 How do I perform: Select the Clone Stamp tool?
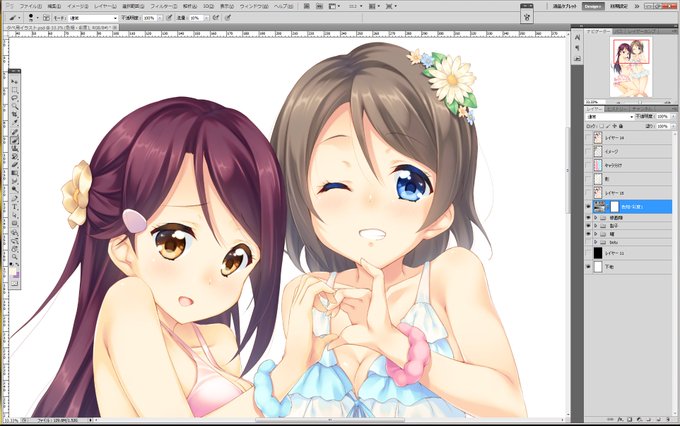pyautogui.click(x=14, y=149)
